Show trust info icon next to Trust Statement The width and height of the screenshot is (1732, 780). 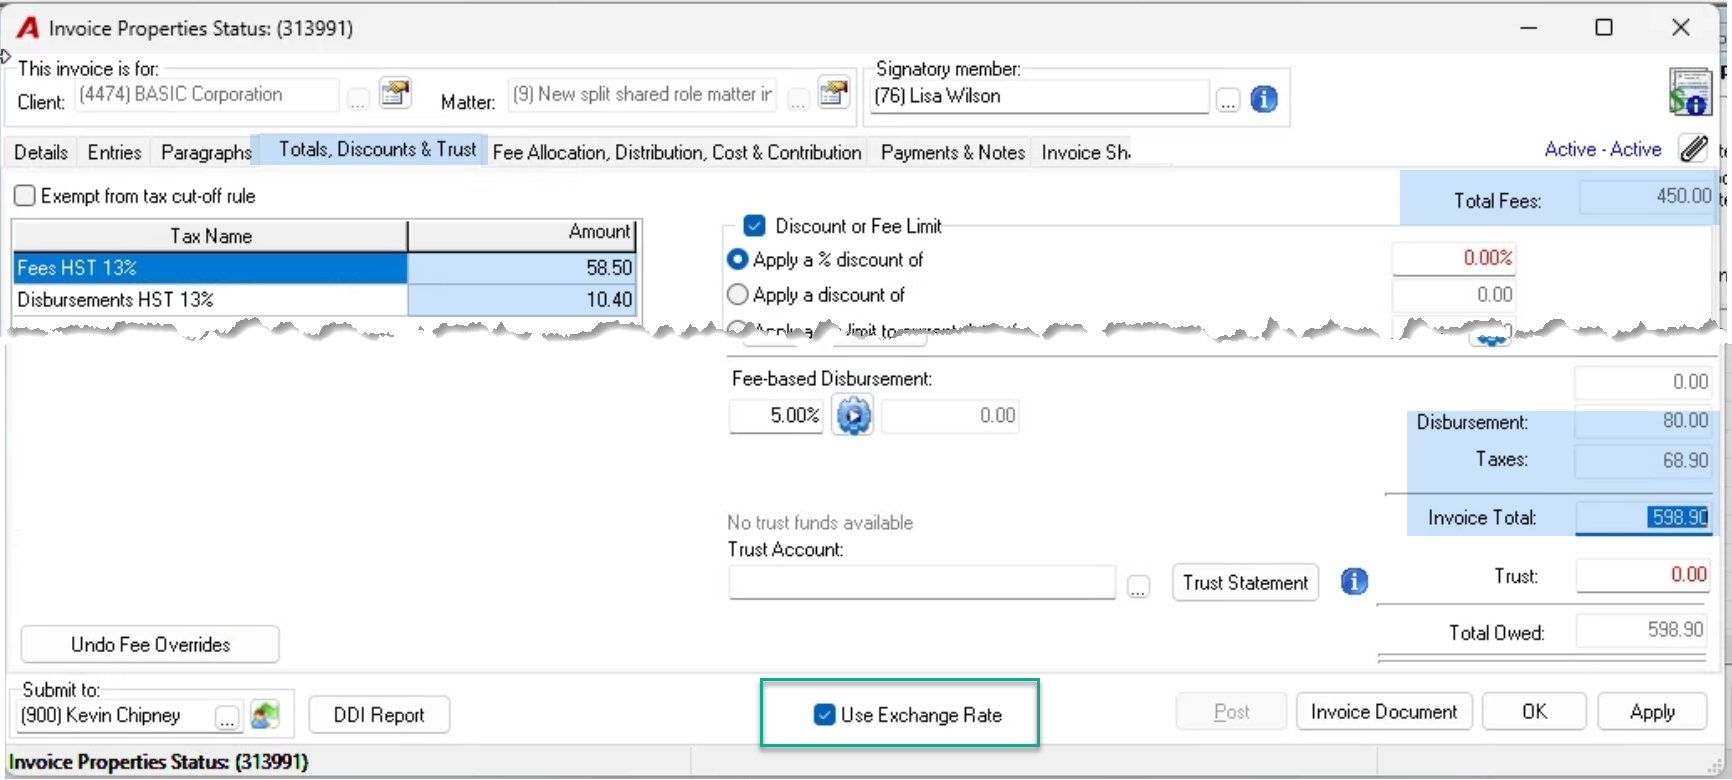[1354, 581]
